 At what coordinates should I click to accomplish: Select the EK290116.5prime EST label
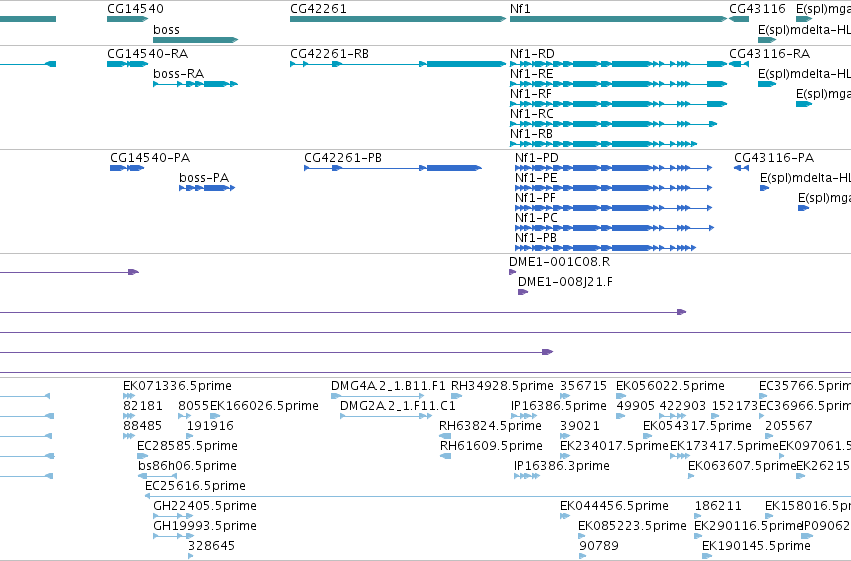tap(748, 526)
